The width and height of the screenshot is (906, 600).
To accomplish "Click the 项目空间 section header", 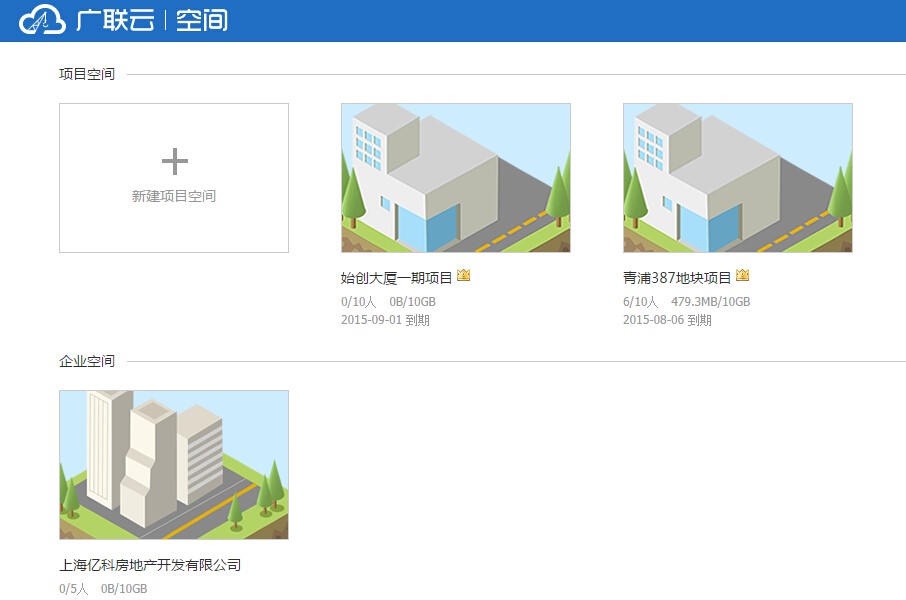I will (x=85, y=73).
